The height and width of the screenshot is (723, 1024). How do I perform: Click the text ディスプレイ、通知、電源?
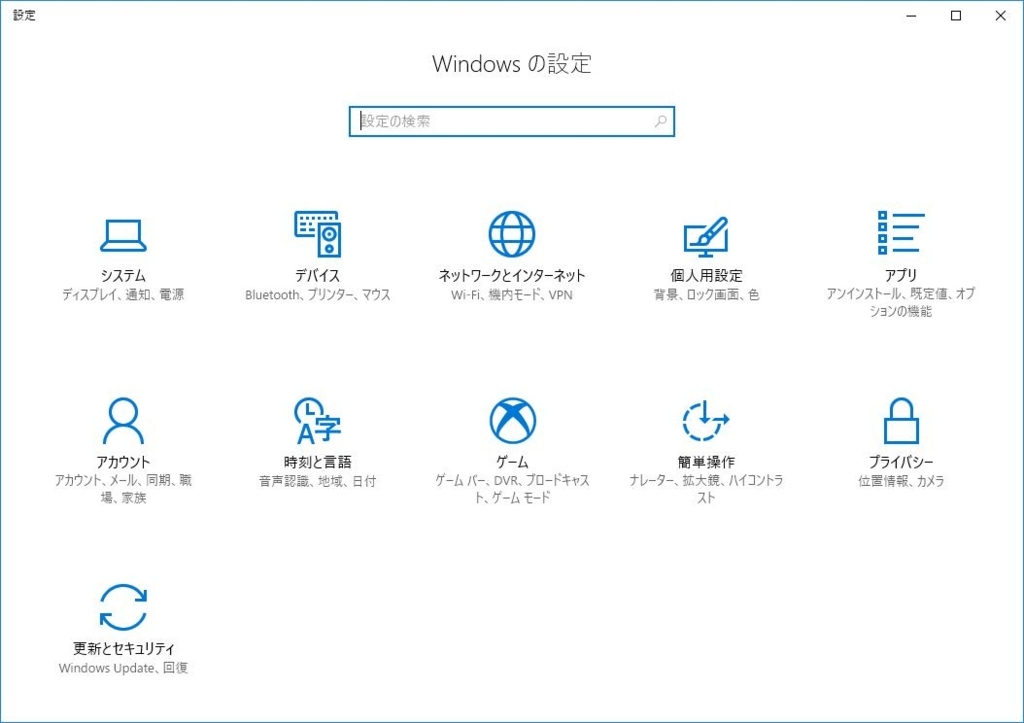click(x=123, y=295)
